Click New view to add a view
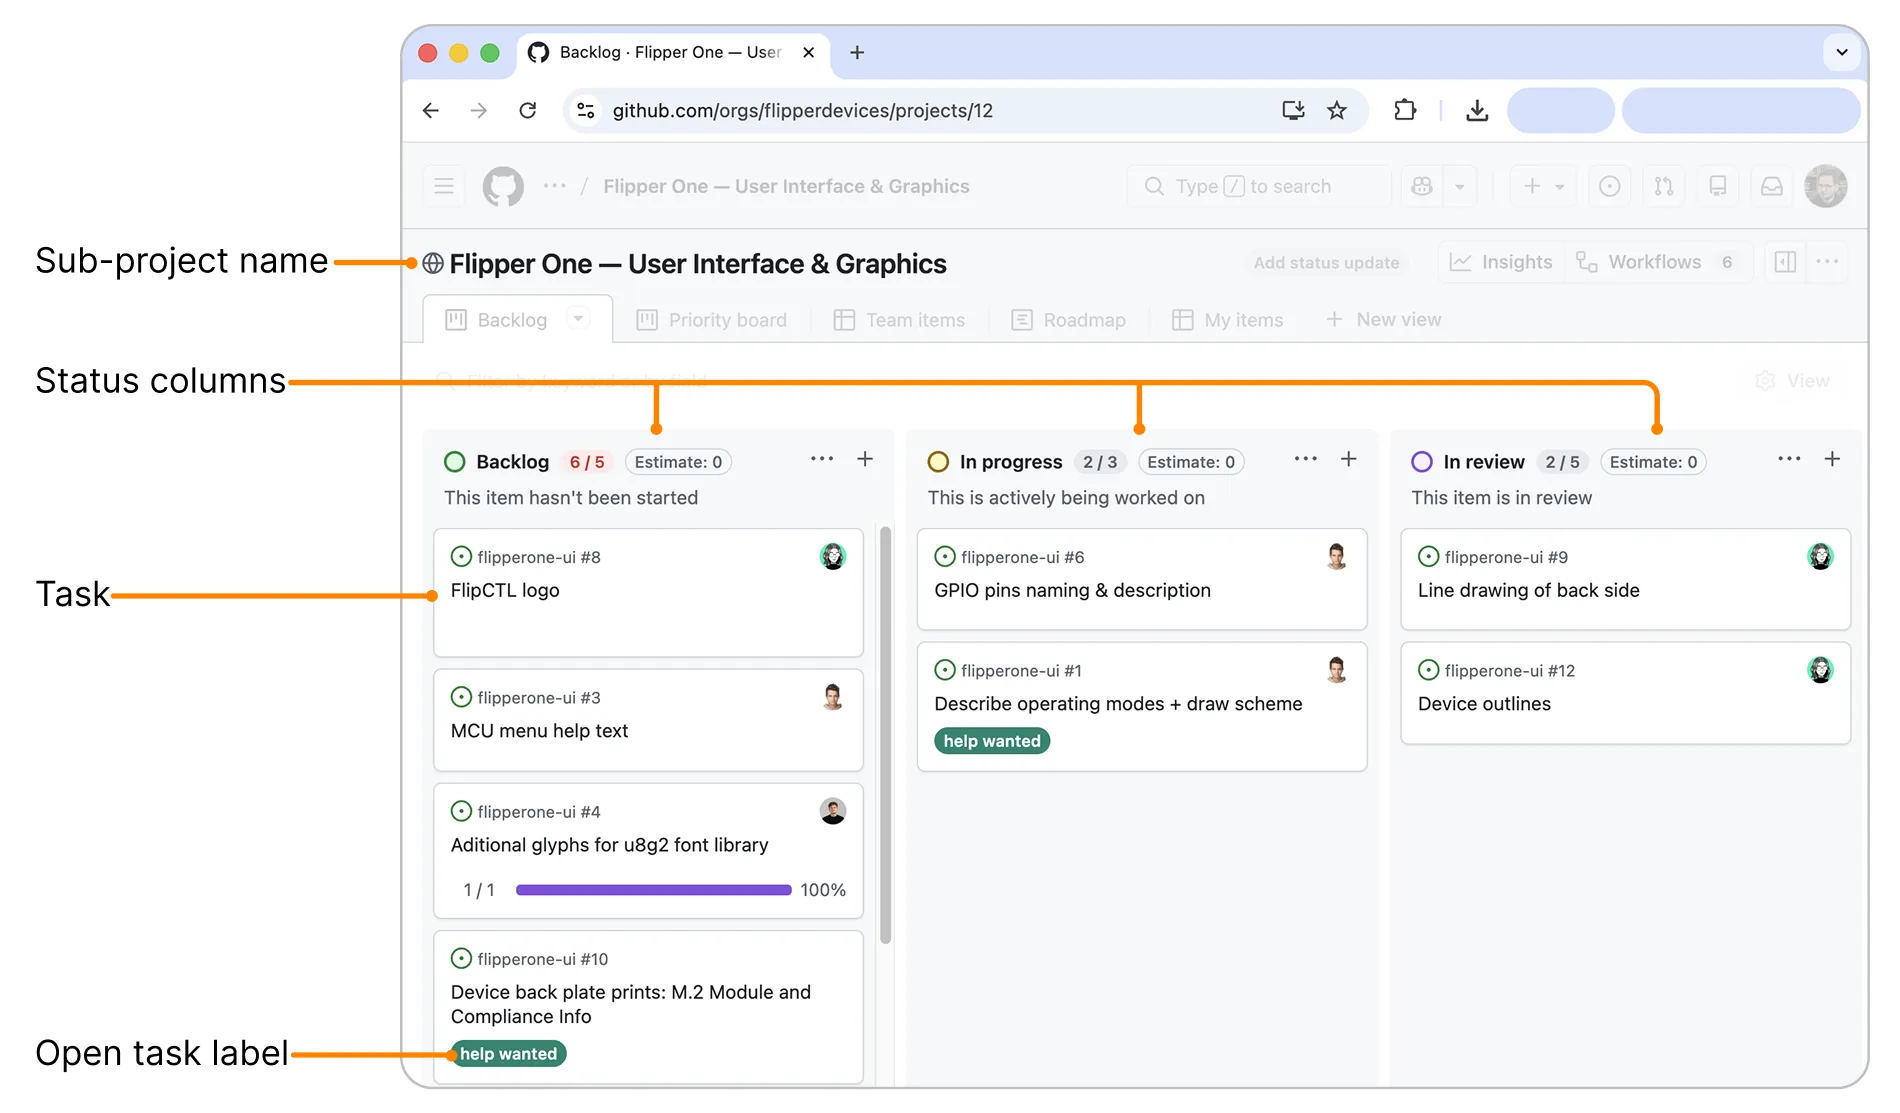1900x1113 pixels. 1383,320
